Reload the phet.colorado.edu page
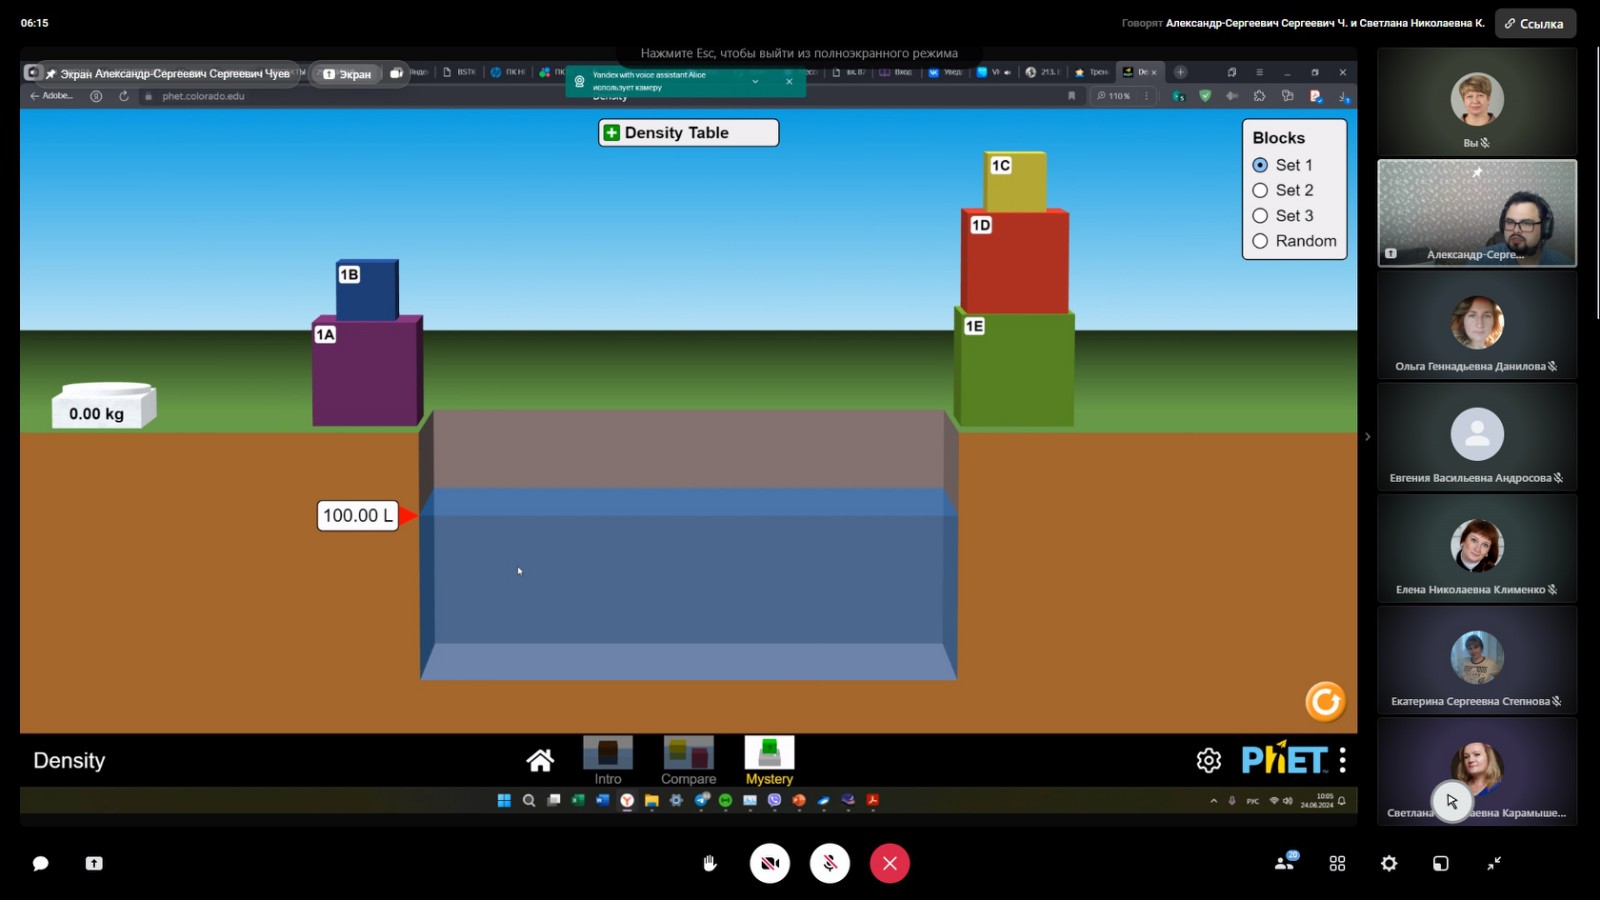This screenshot has height=900, width=1600. 124,96
